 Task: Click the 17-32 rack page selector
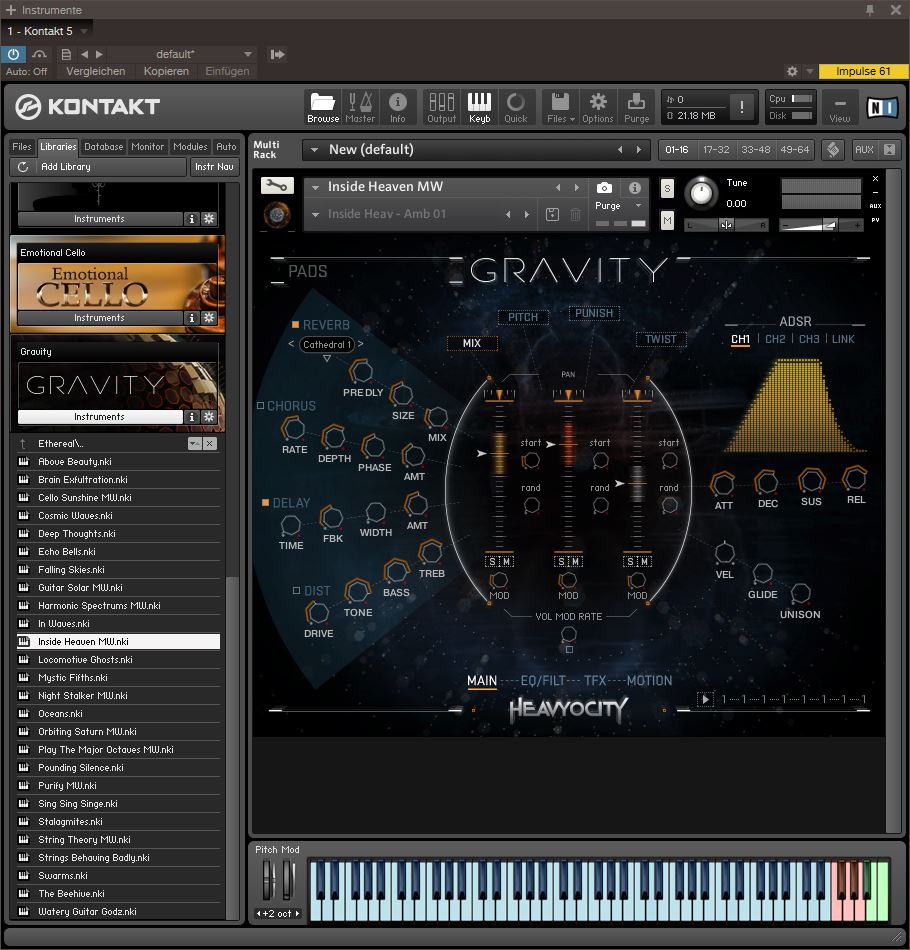[x=716, y=150]
